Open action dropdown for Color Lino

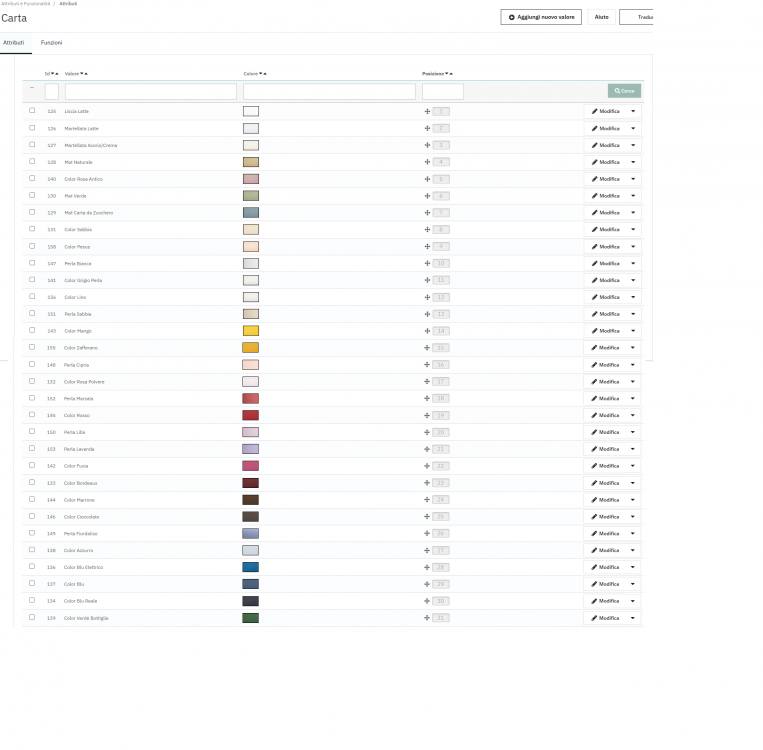point(633,297)
